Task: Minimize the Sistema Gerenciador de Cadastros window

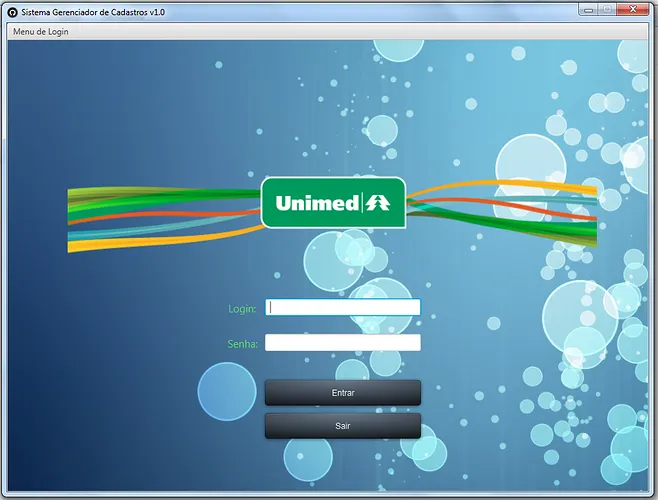Action: pos(587,10)
